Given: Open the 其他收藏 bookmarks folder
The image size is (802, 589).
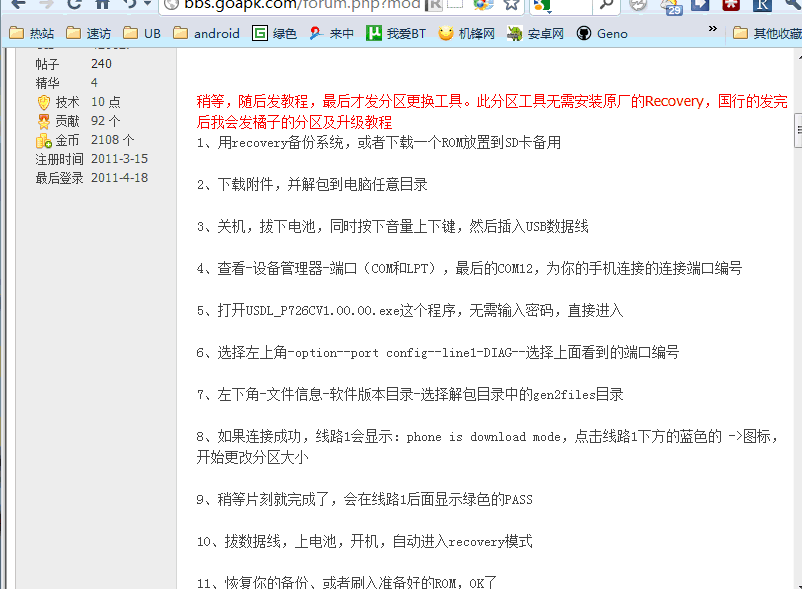Looking at the screenshot, I should (767, 33).
